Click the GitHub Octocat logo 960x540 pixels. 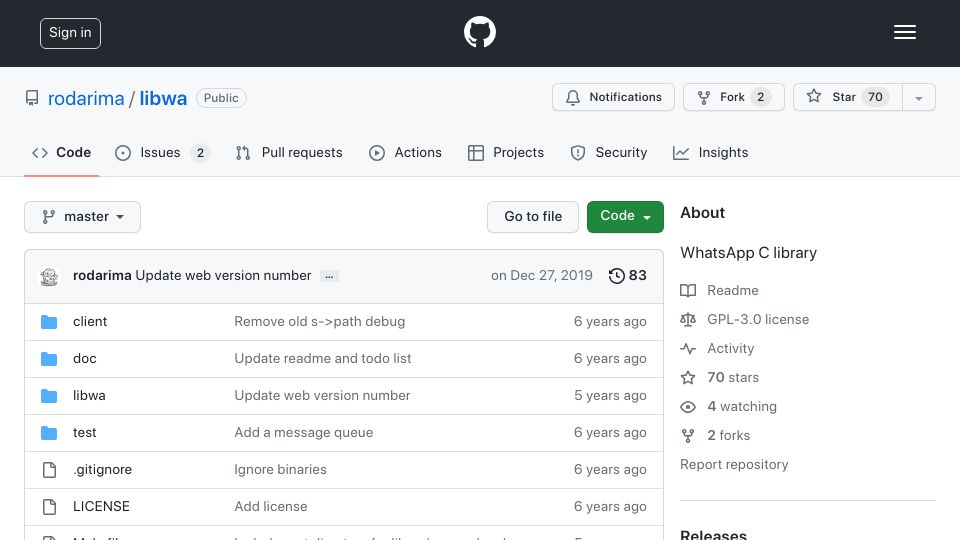pyautogui.click(x=479, y=32)
